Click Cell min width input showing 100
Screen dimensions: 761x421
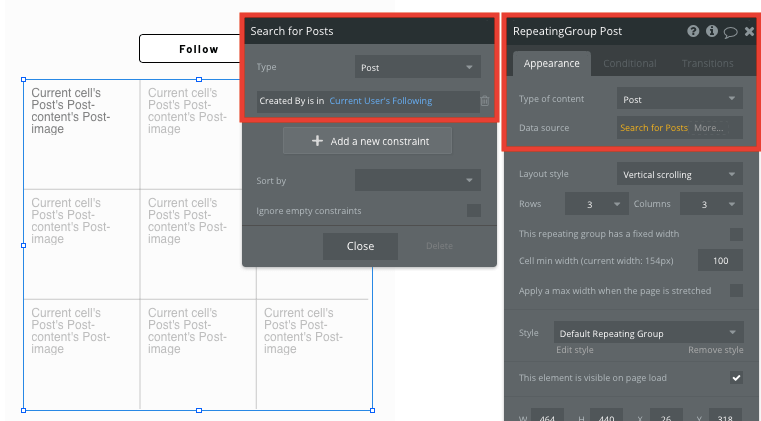(720, 261)
